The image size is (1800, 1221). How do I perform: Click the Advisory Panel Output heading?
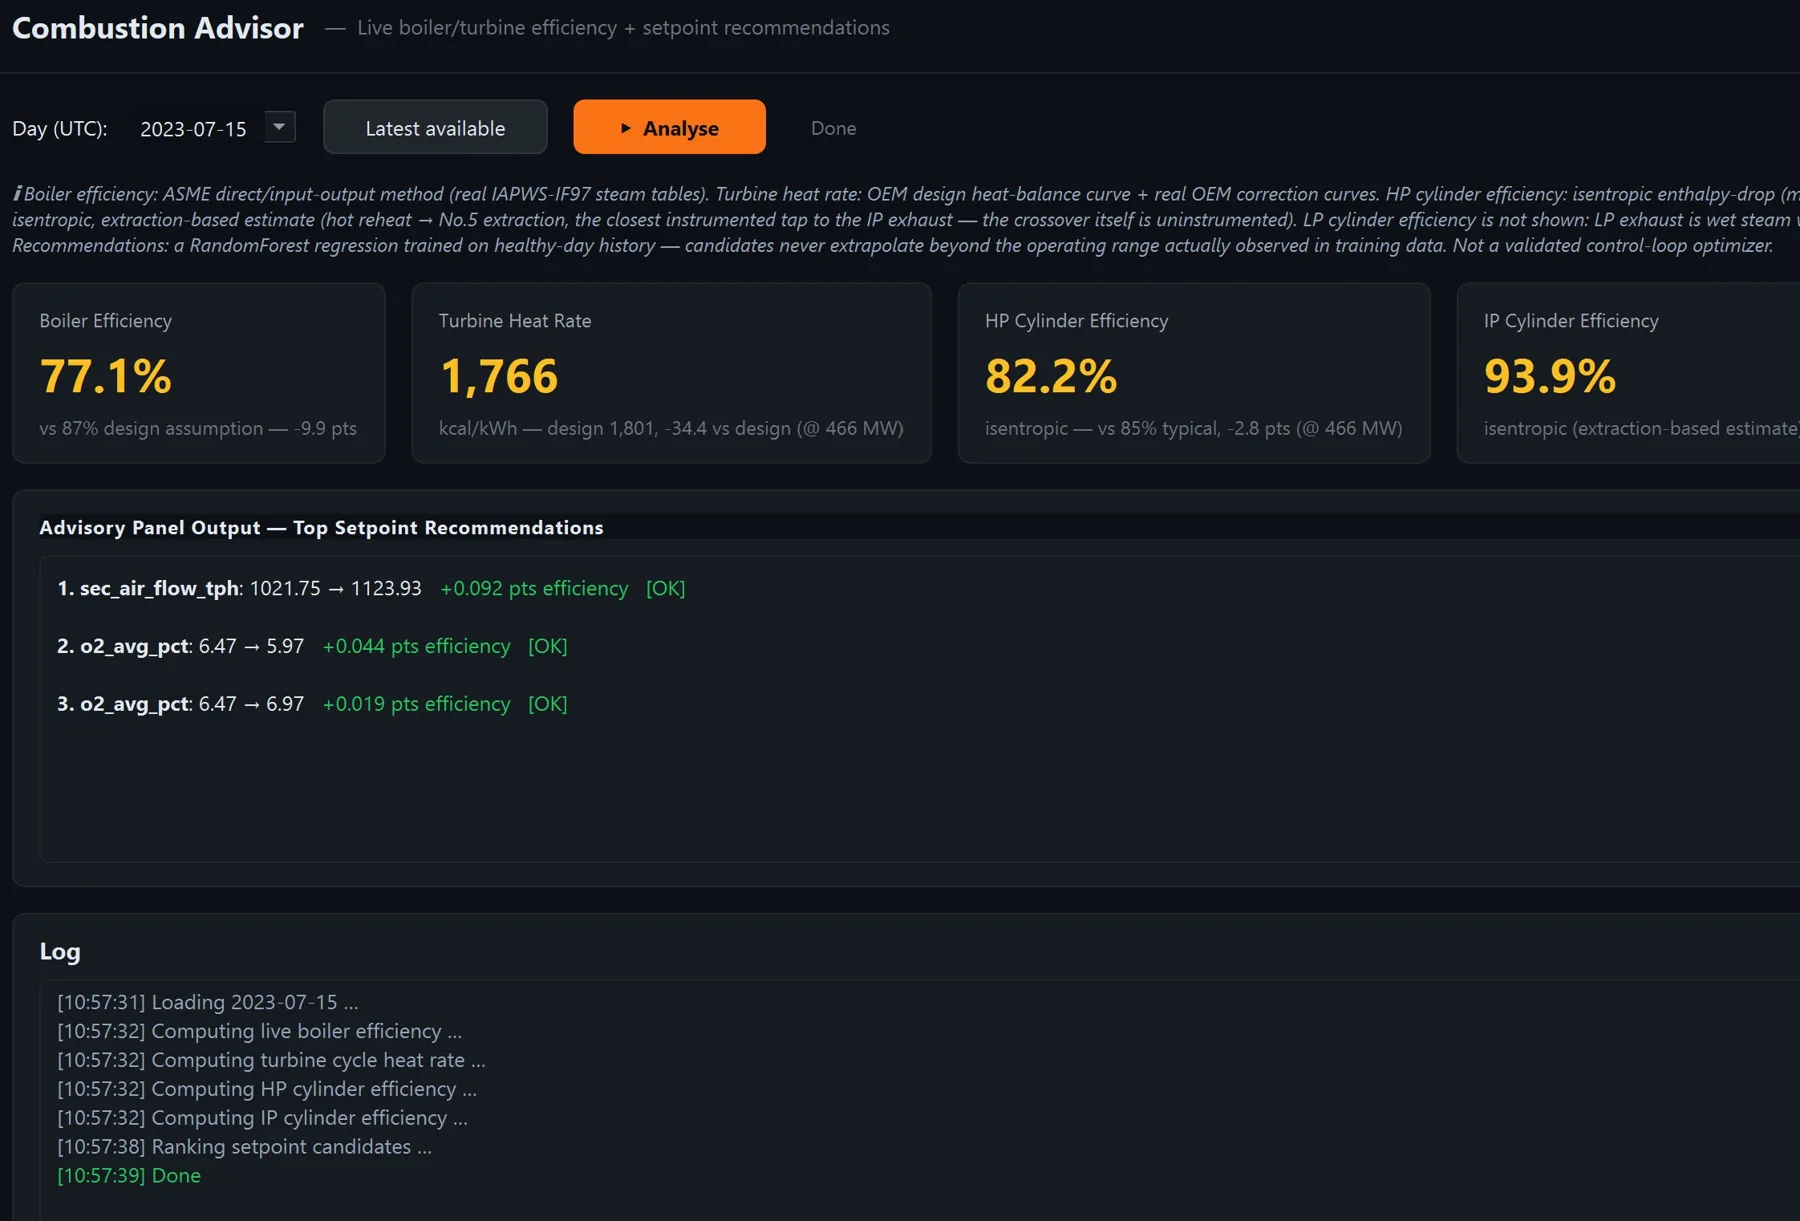321,527
